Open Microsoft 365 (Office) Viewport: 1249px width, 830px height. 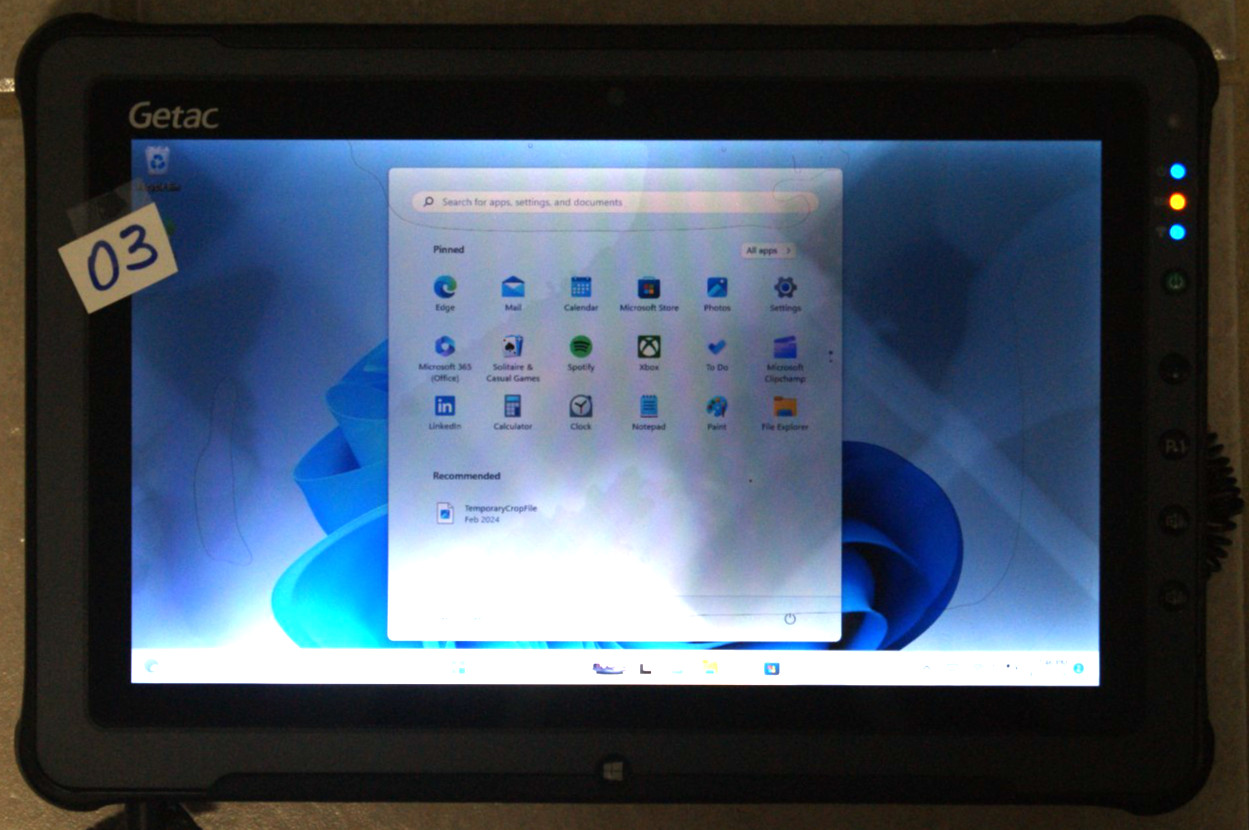pyautogui.click(x=445, y=358)
